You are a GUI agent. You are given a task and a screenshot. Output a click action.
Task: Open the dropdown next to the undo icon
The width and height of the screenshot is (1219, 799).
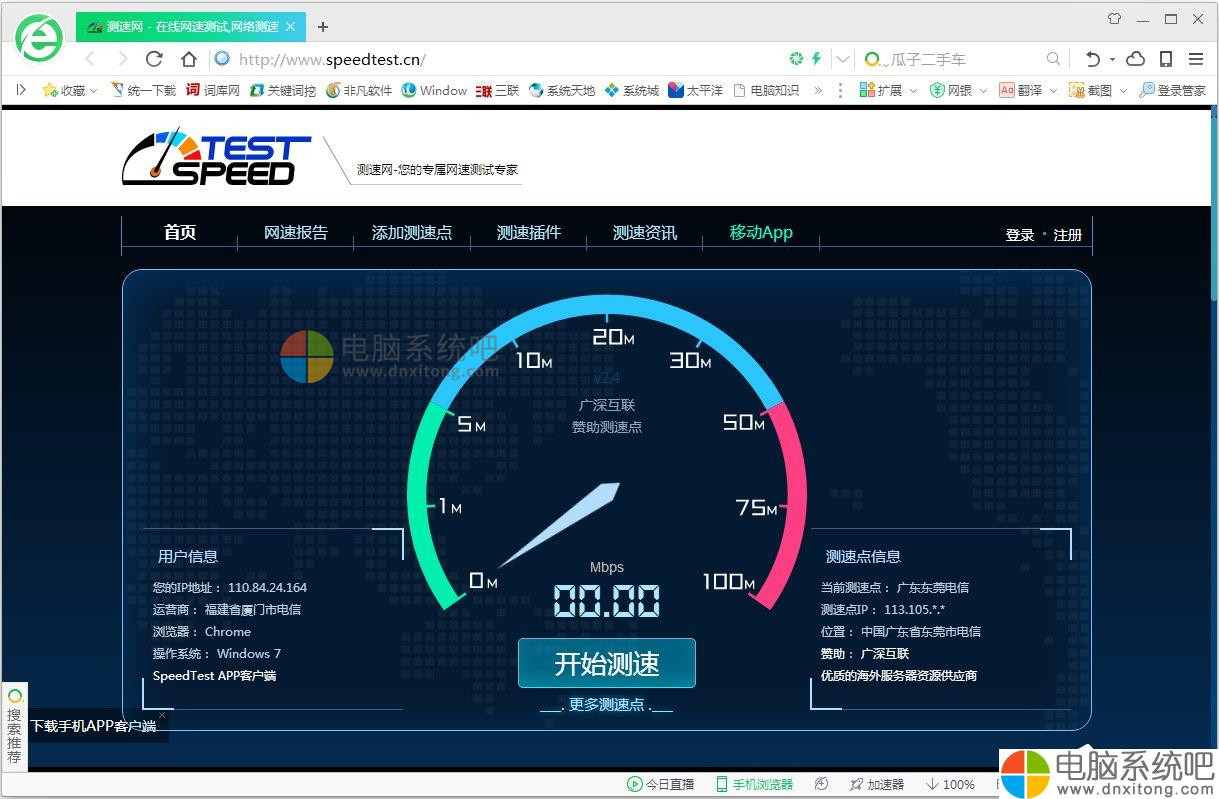click(1111, 60)
